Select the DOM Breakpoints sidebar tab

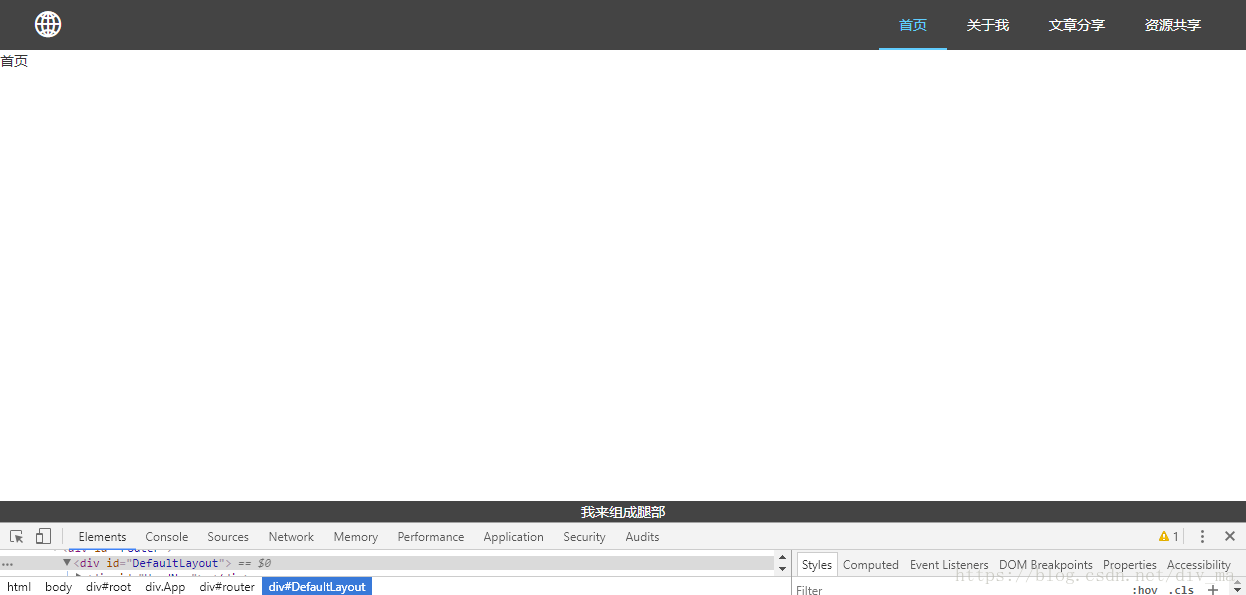coord(1046,565)
